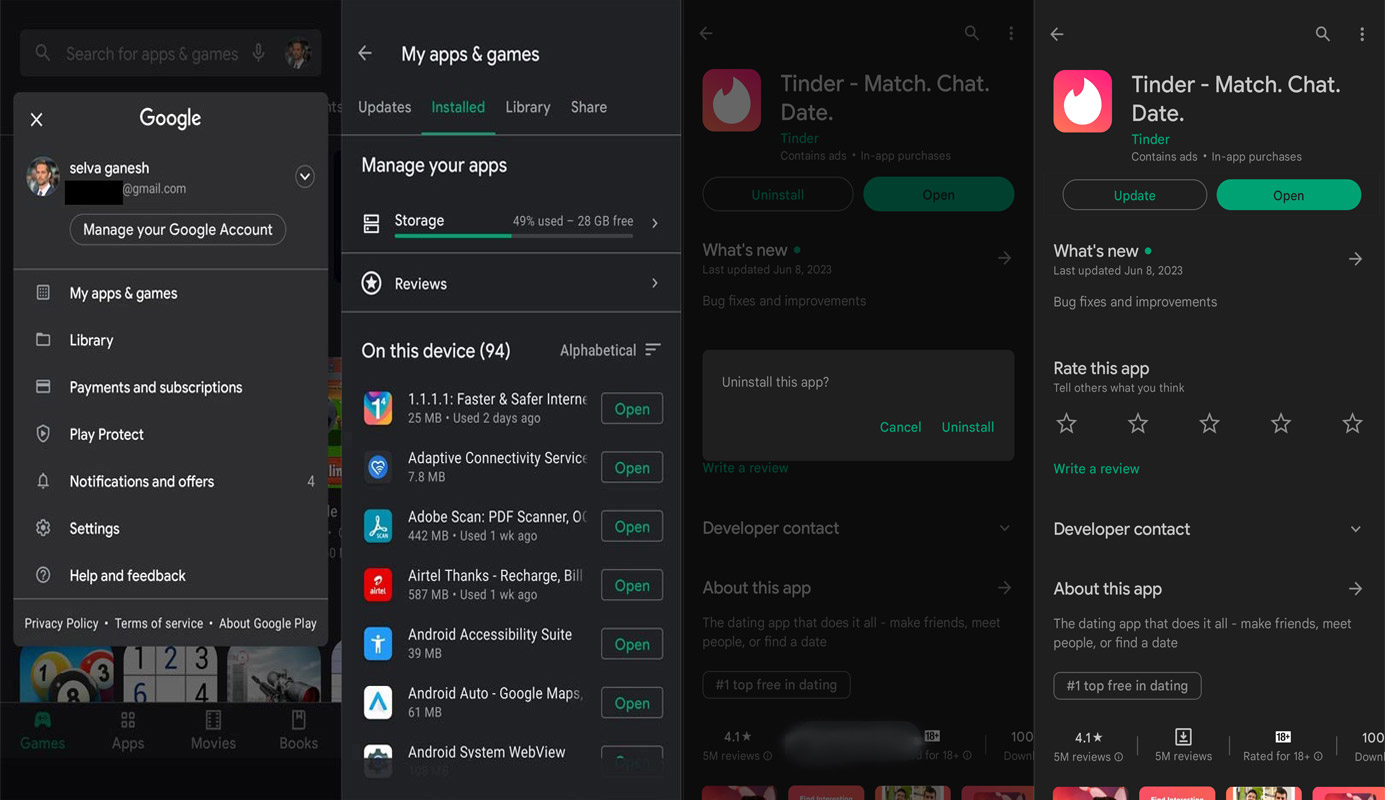Viewport: 1385px width, 800px height.
Task: Rate Tinder one star
Action: click(1067, 424)
